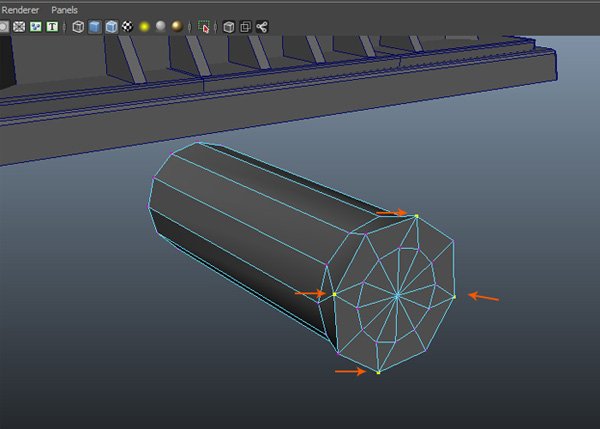Toggle safe title icon with letter T
Viewport: 600px width, 429px height.
(52, 27)
